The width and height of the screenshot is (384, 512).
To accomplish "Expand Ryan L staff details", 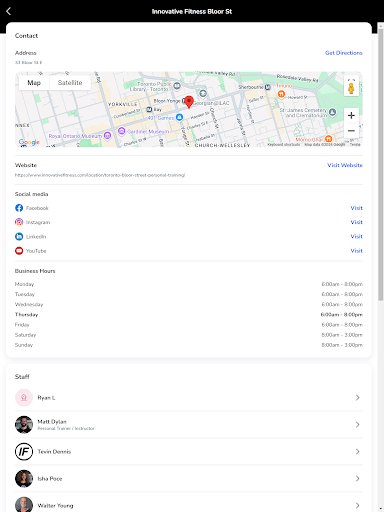I will [189, 398].
